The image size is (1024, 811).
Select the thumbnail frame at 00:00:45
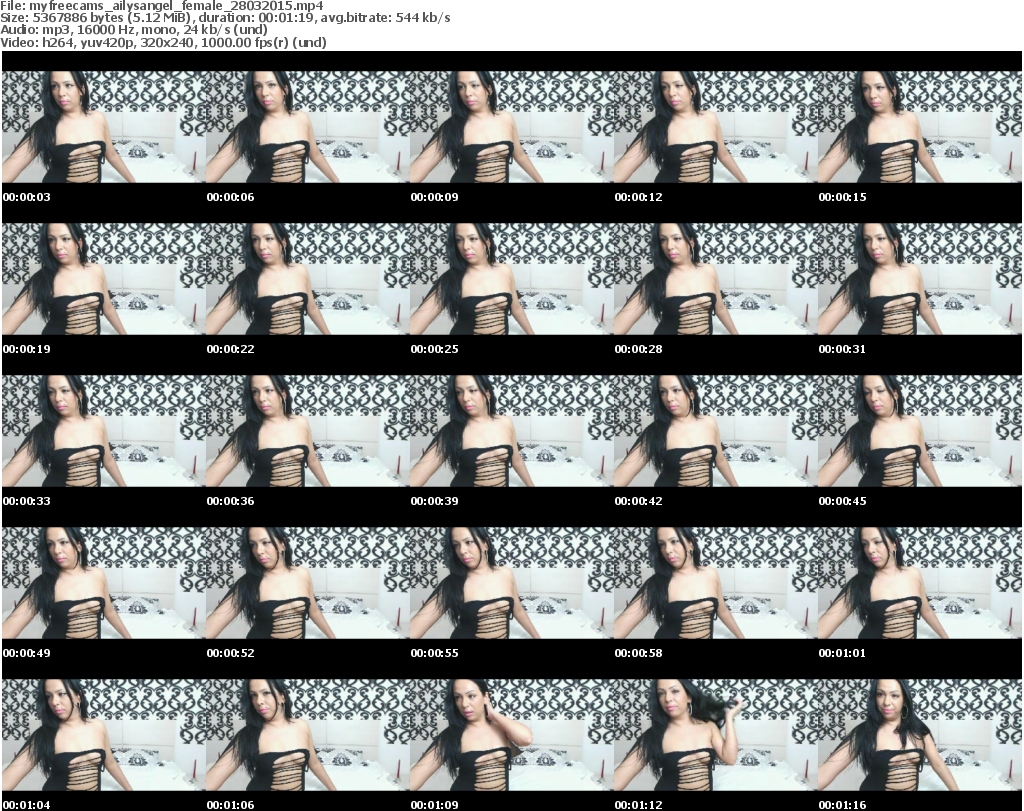click(x=920, y=431)
